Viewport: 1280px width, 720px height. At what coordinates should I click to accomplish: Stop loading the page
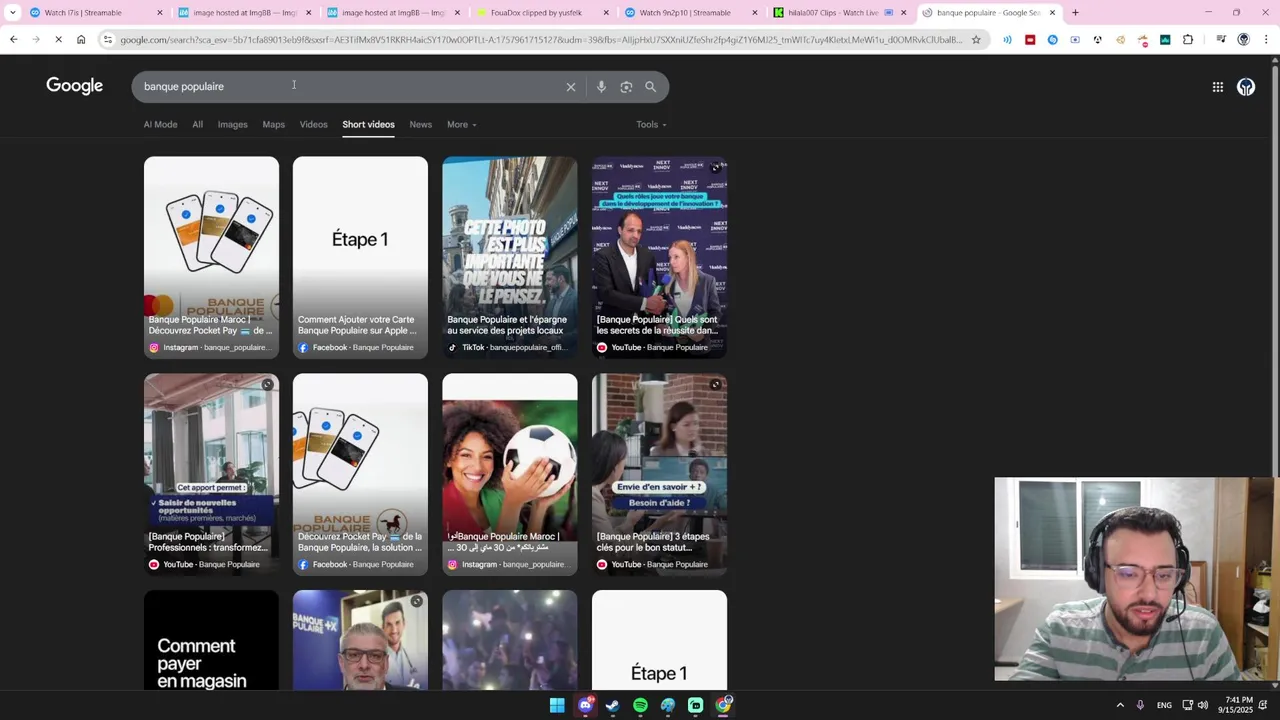tap(58, 40)
